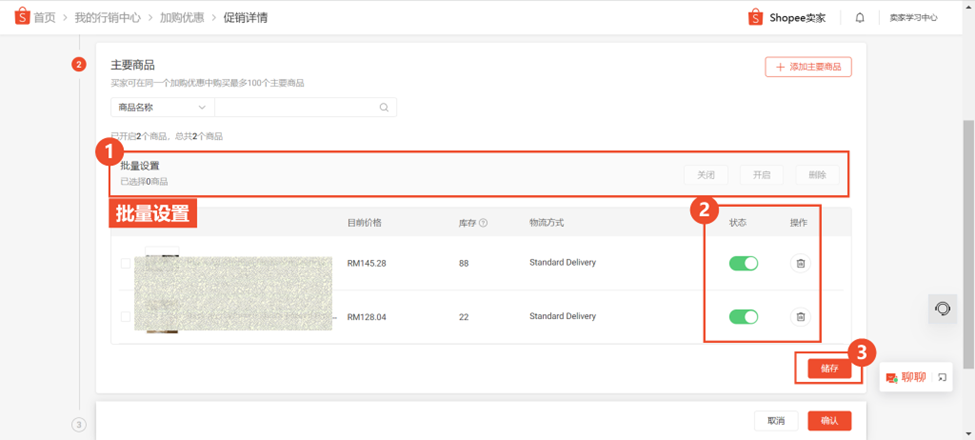This screenshot has width=975, height=440.
Task: Toggle off status for RM145.28 product
Action: coord(743,264)
